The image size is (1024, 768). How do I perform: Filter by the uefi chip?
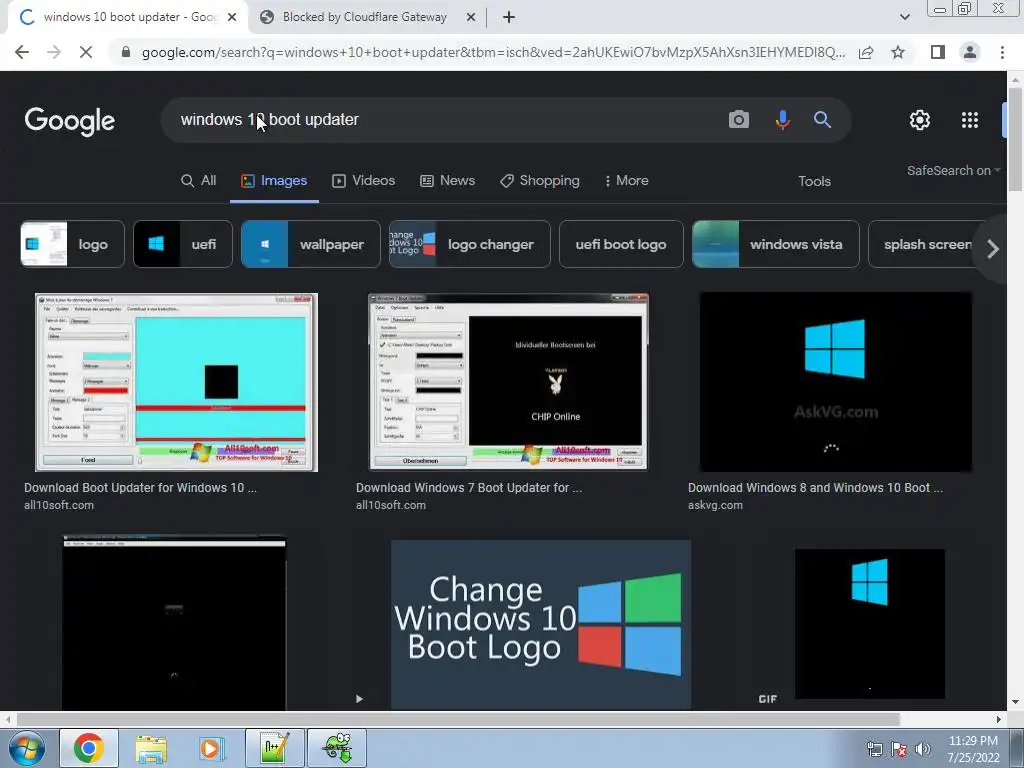pyautogui.click(x=183, y=244)
